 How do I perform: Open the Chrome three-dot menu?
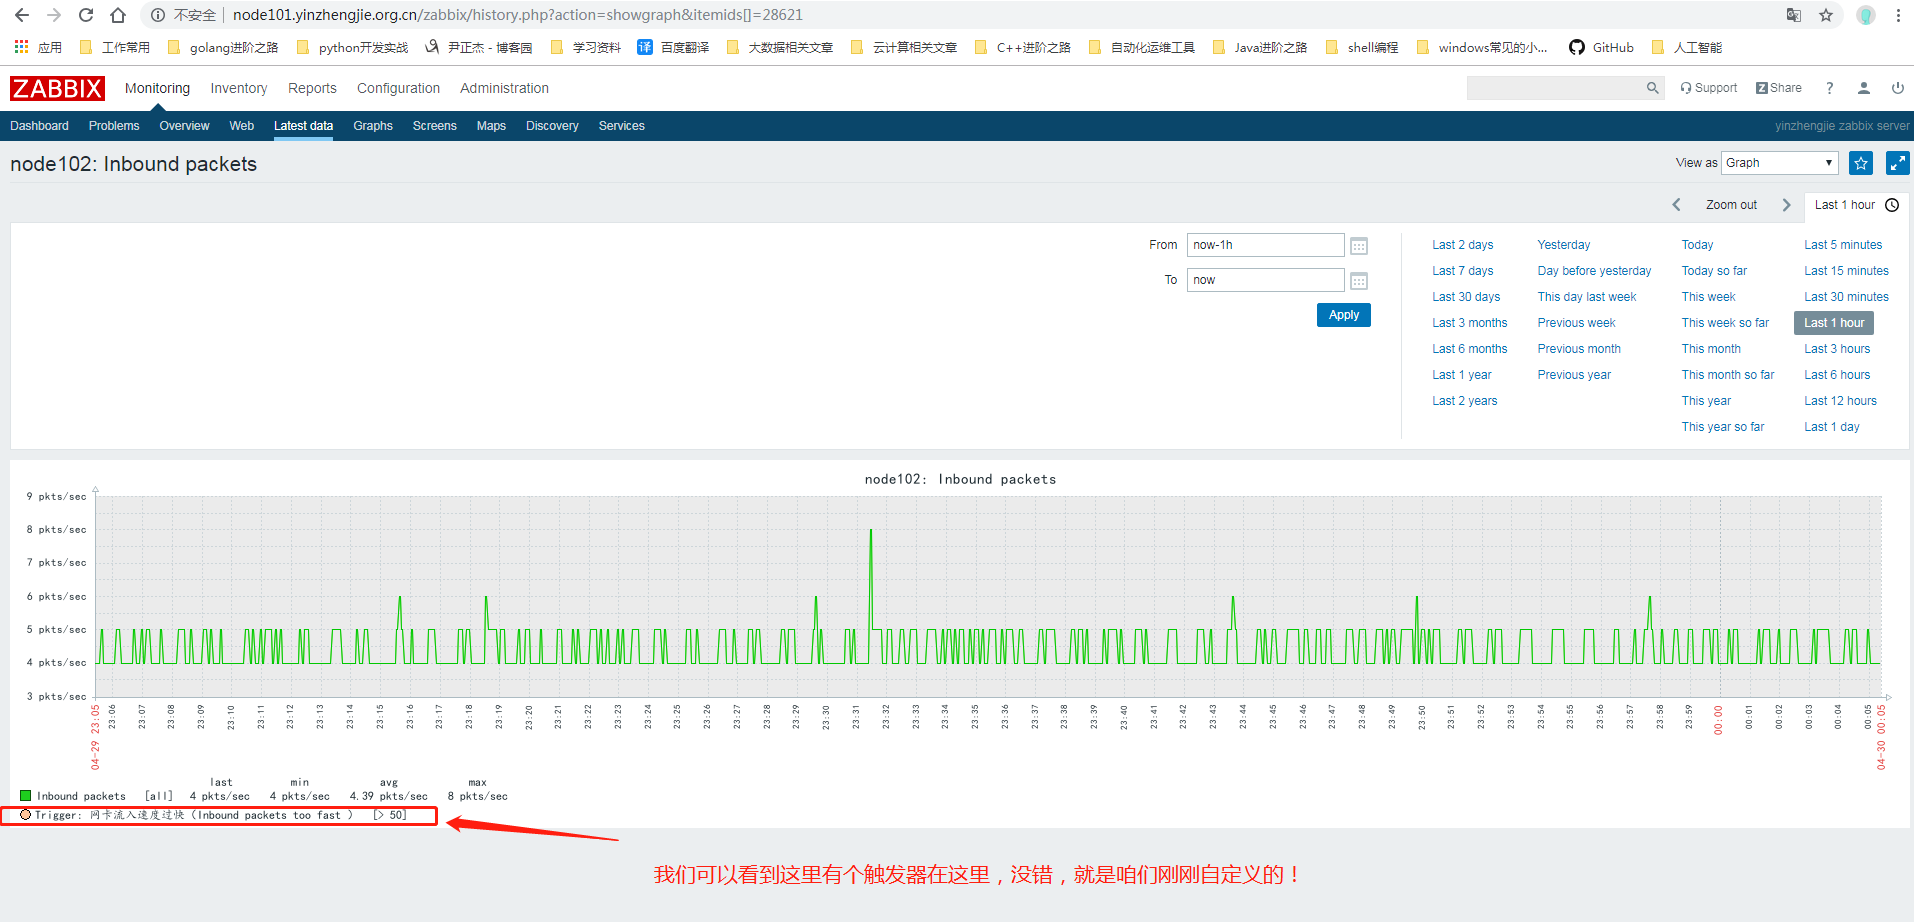click(x=1898, y=15)
